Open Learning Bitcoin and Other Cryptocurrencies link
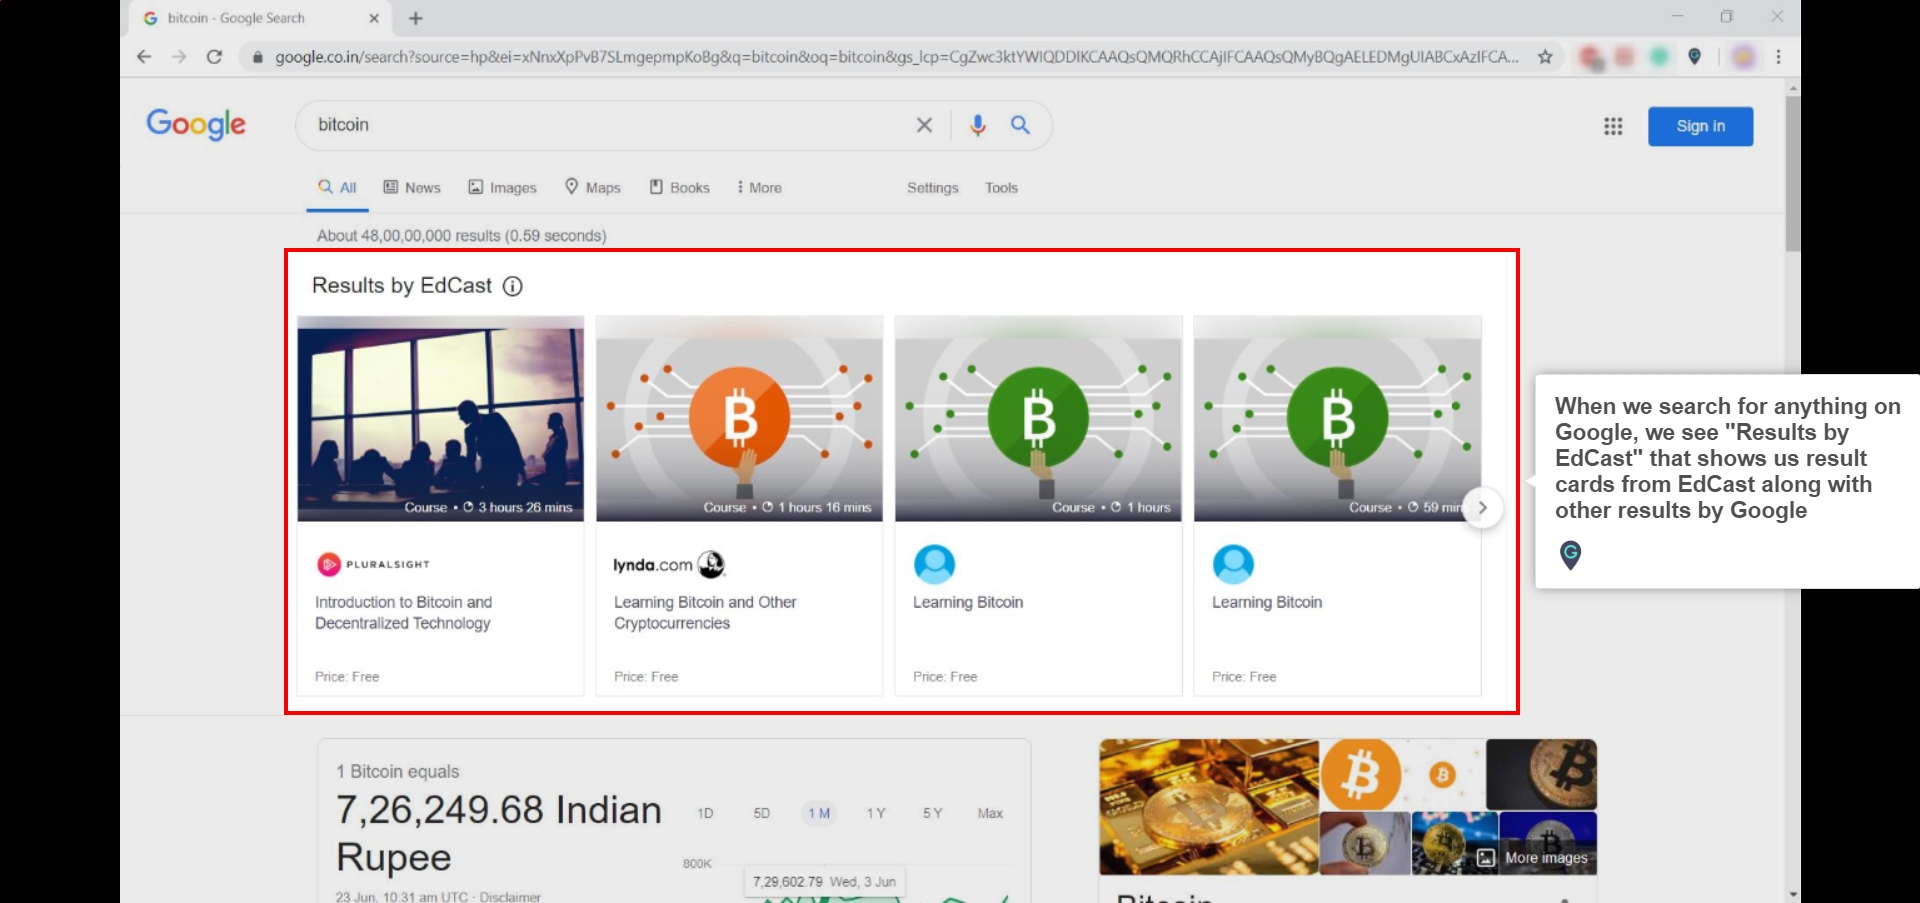The width and height of the screenshot is (1920, 903). pos(705,613)
